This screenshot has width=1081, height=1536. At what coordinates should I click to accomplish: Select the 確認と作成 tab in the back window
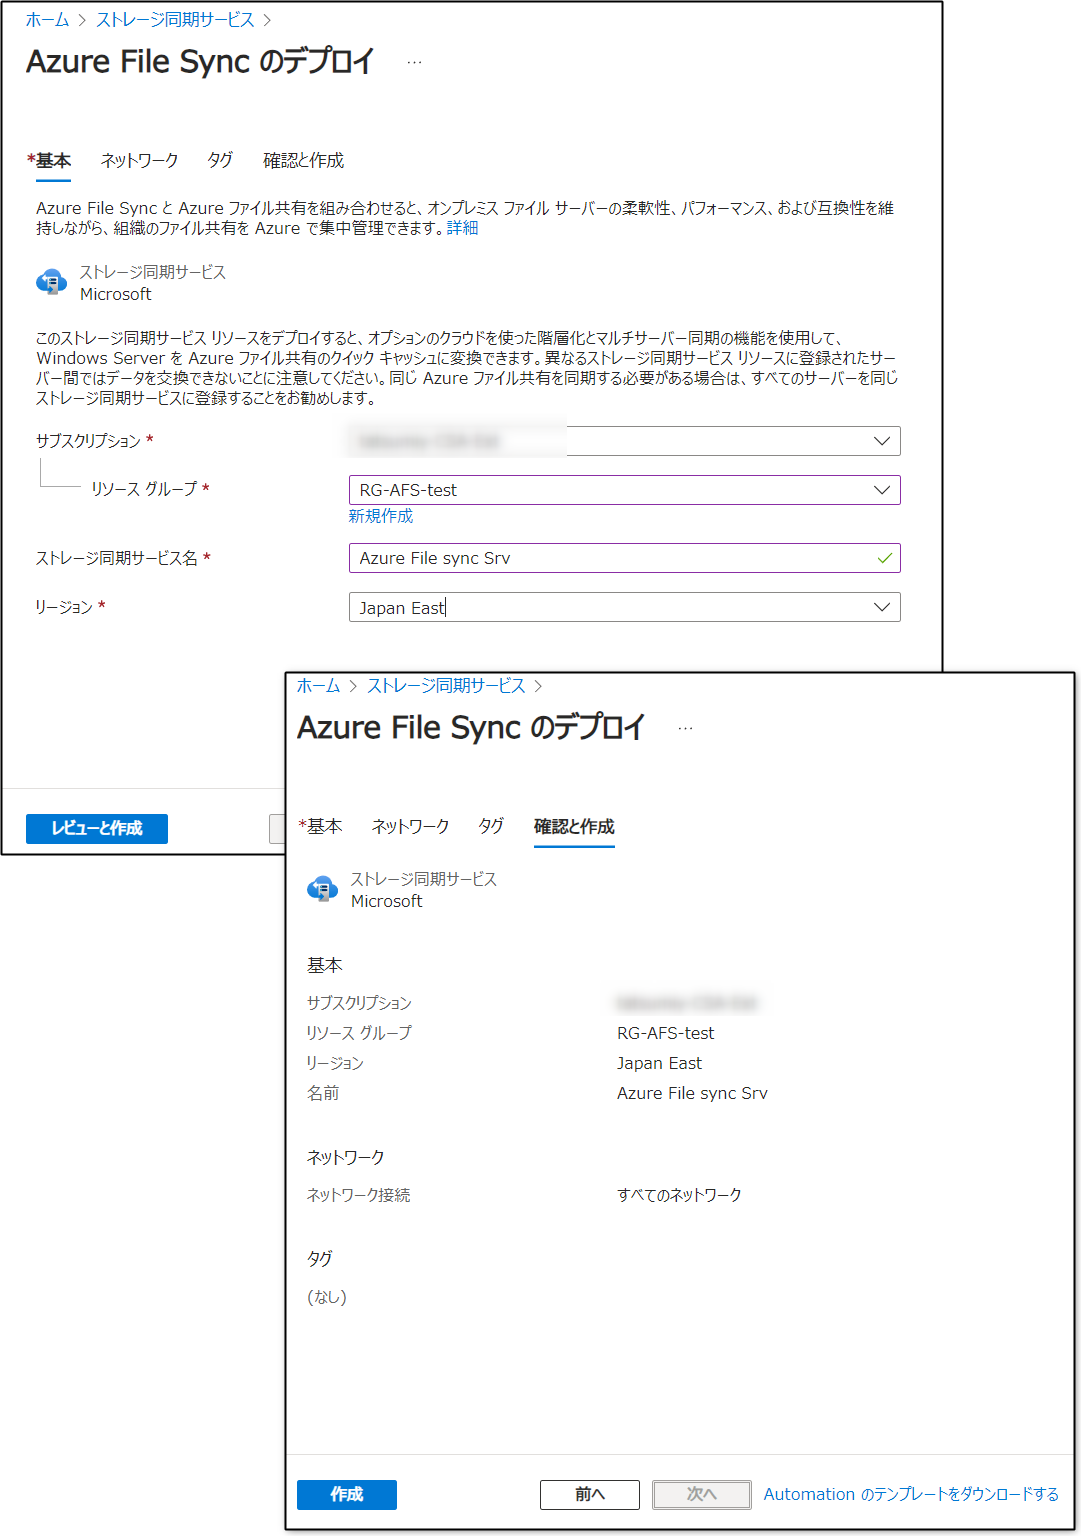click(x=303, y=161)
